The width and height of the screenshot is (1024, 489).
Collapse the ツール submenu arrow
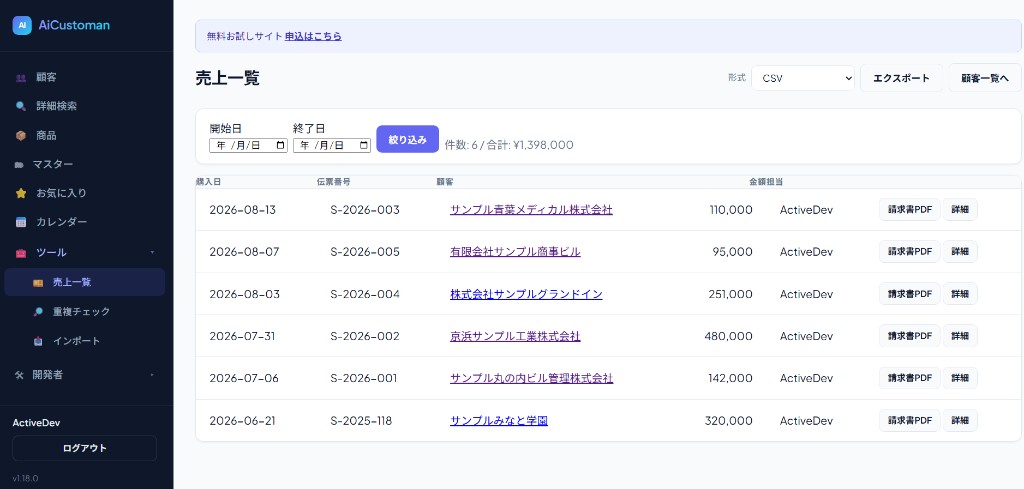(x=152, y=252)
